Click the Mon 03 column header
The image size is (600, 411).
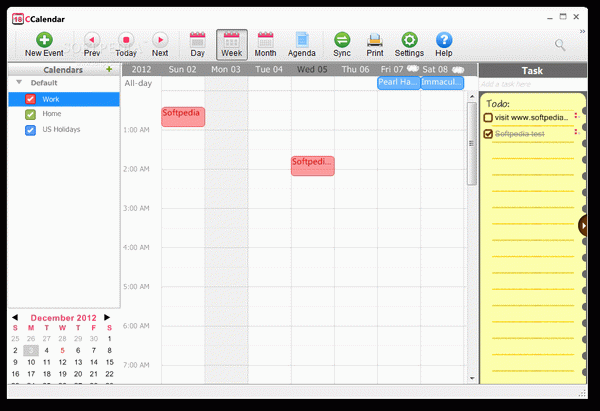(226, 69)
